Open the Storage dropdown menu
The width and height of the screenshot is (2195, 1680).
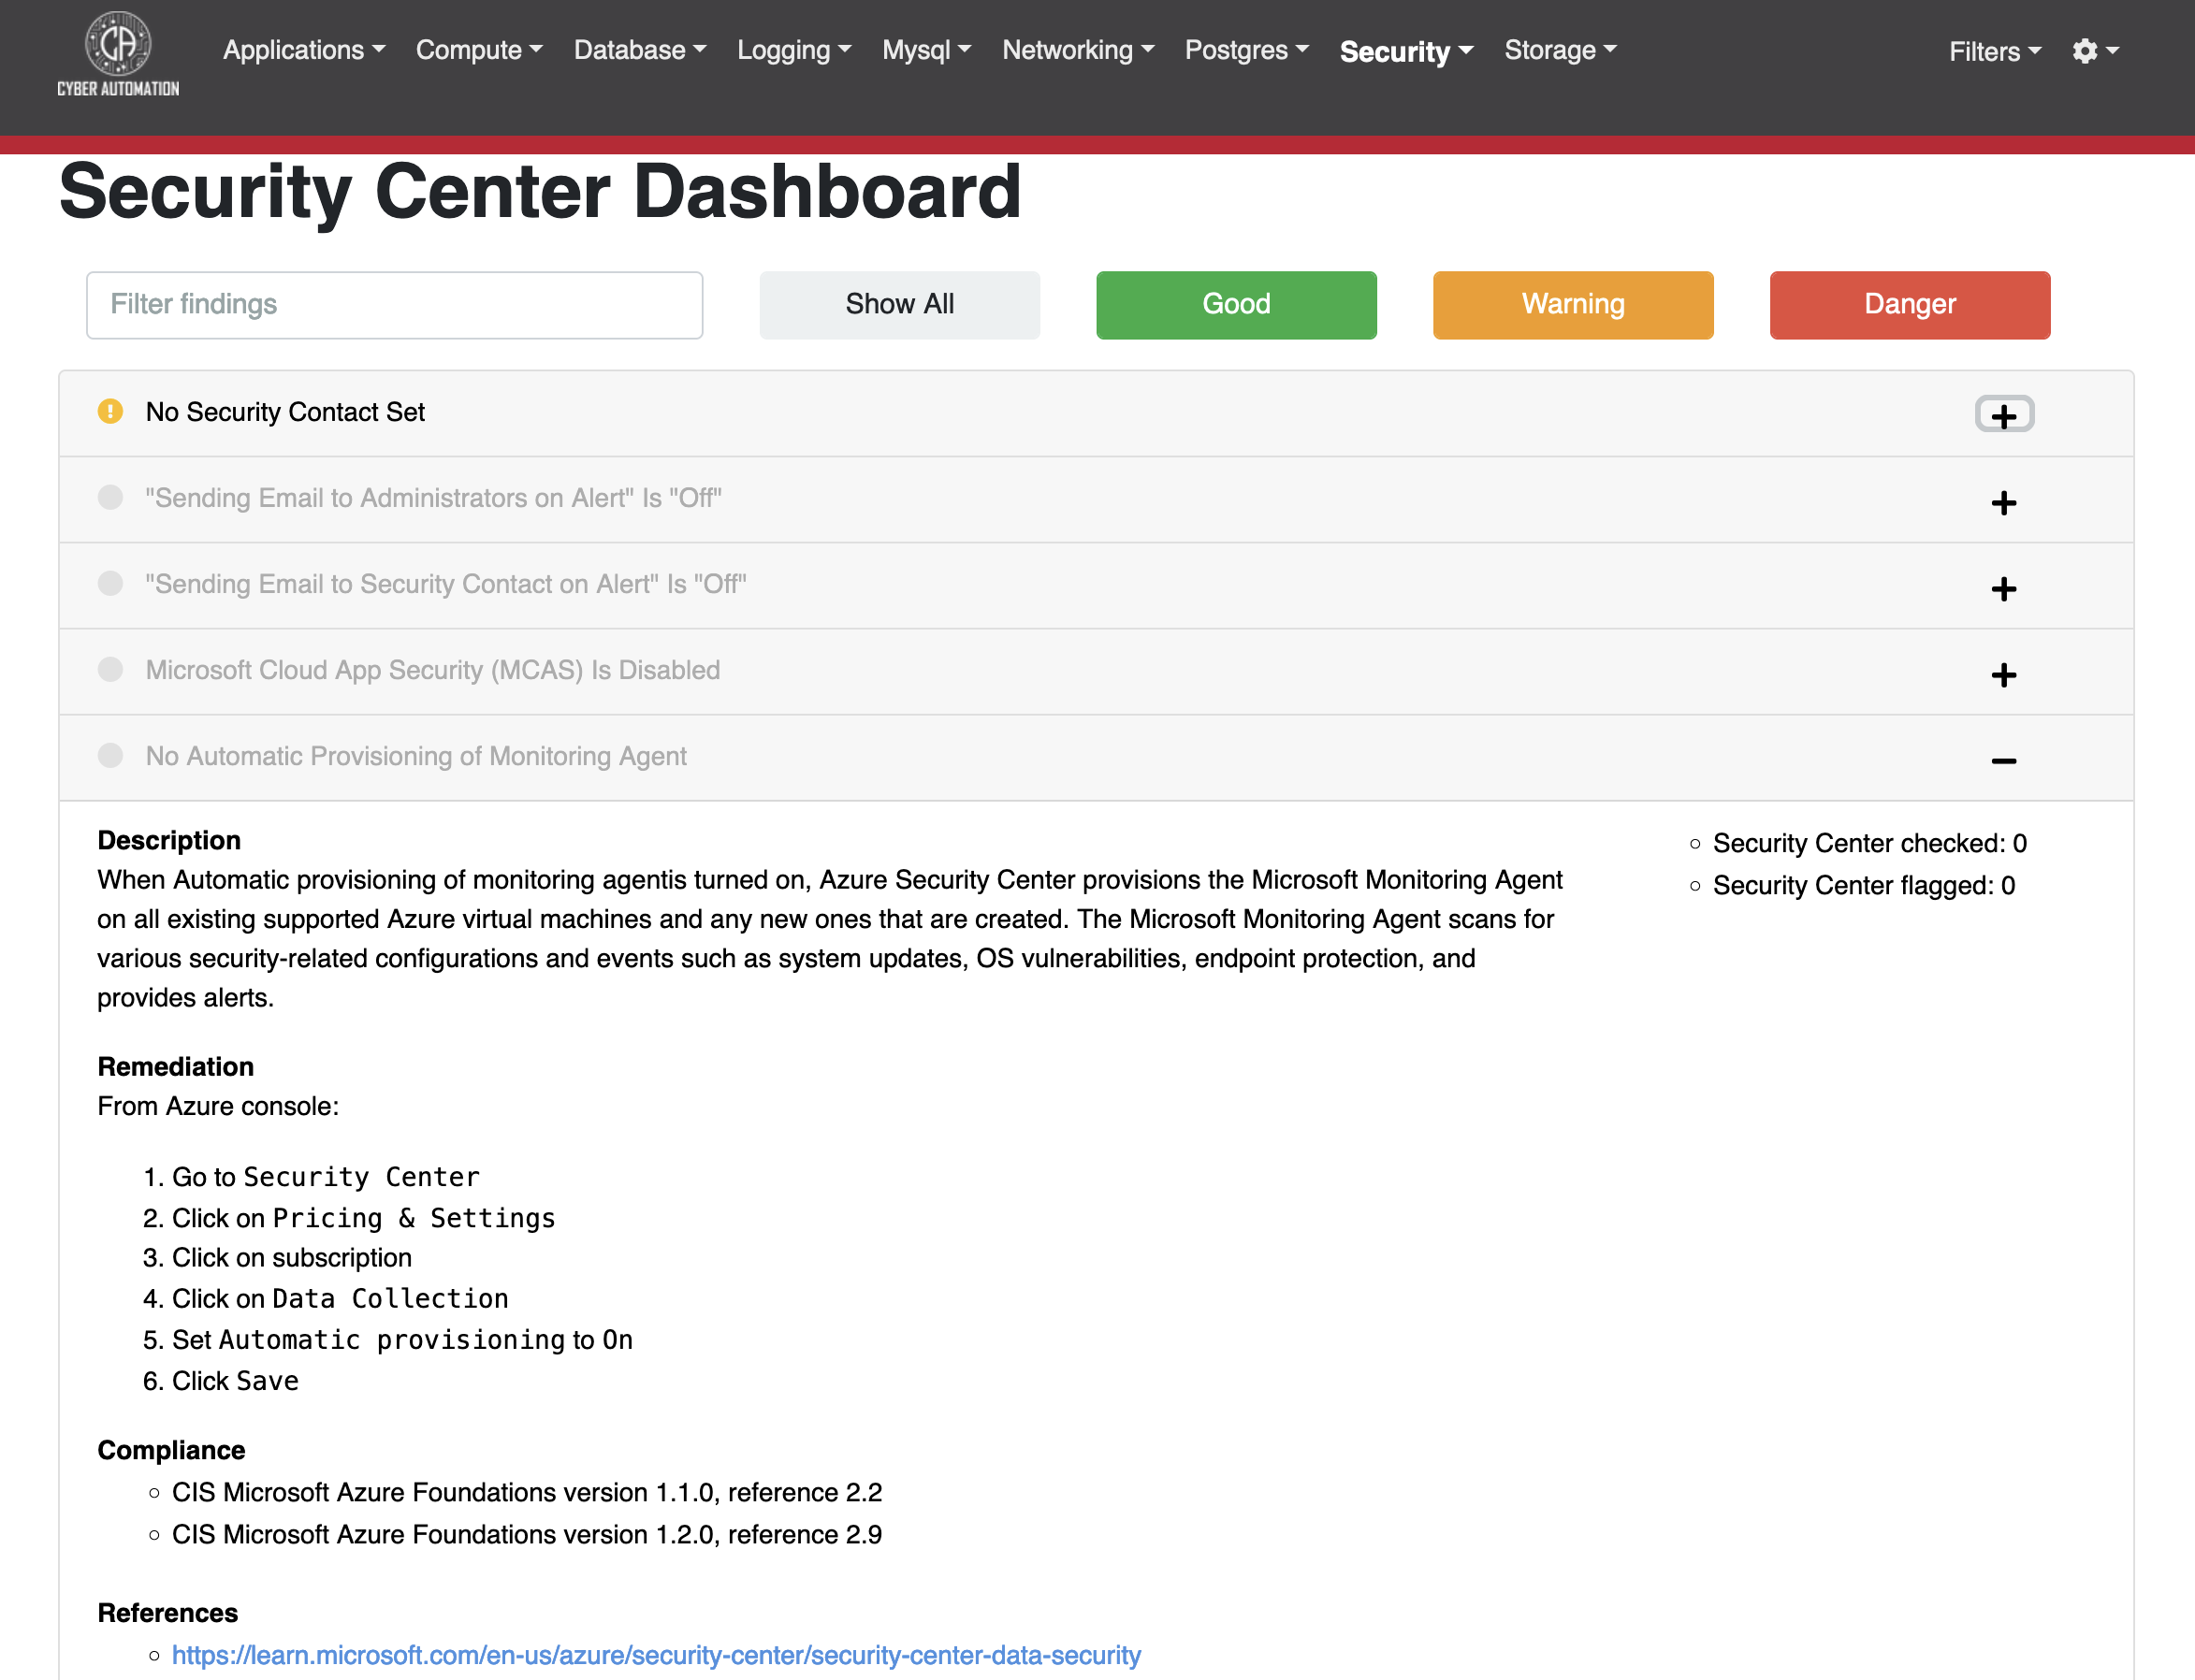(x=1560, y=50)
